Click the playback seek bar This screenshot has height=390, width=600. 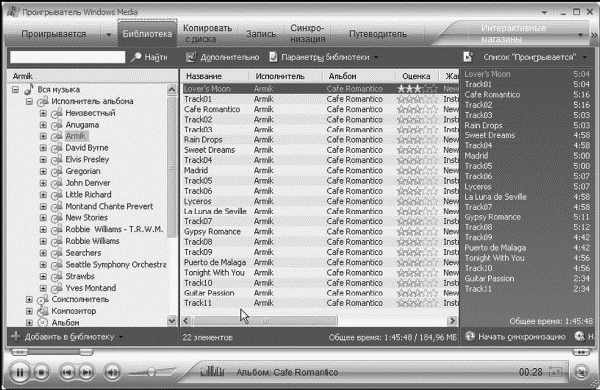click(52, 352)
